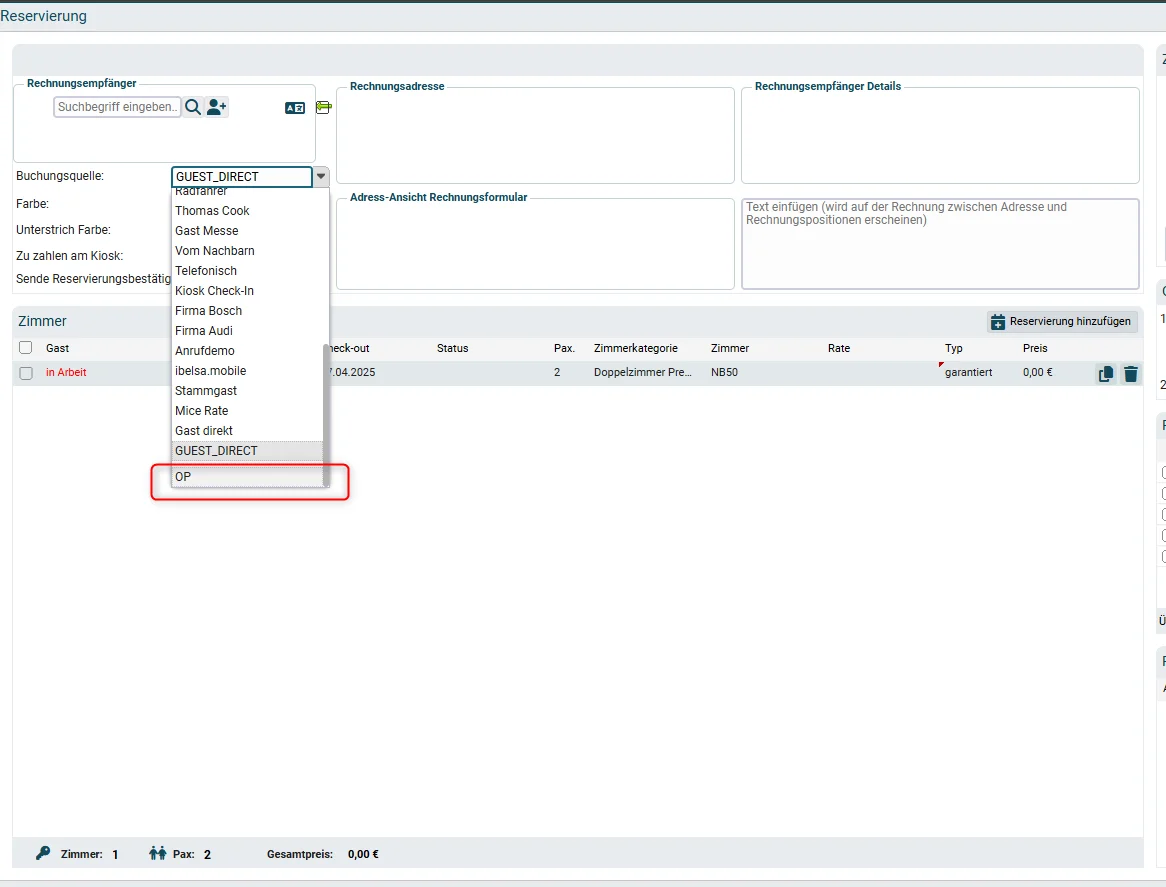Delete the room row with trash icon
The width and height of the screenshot is (1166, 887).
tap(1131, 374)
